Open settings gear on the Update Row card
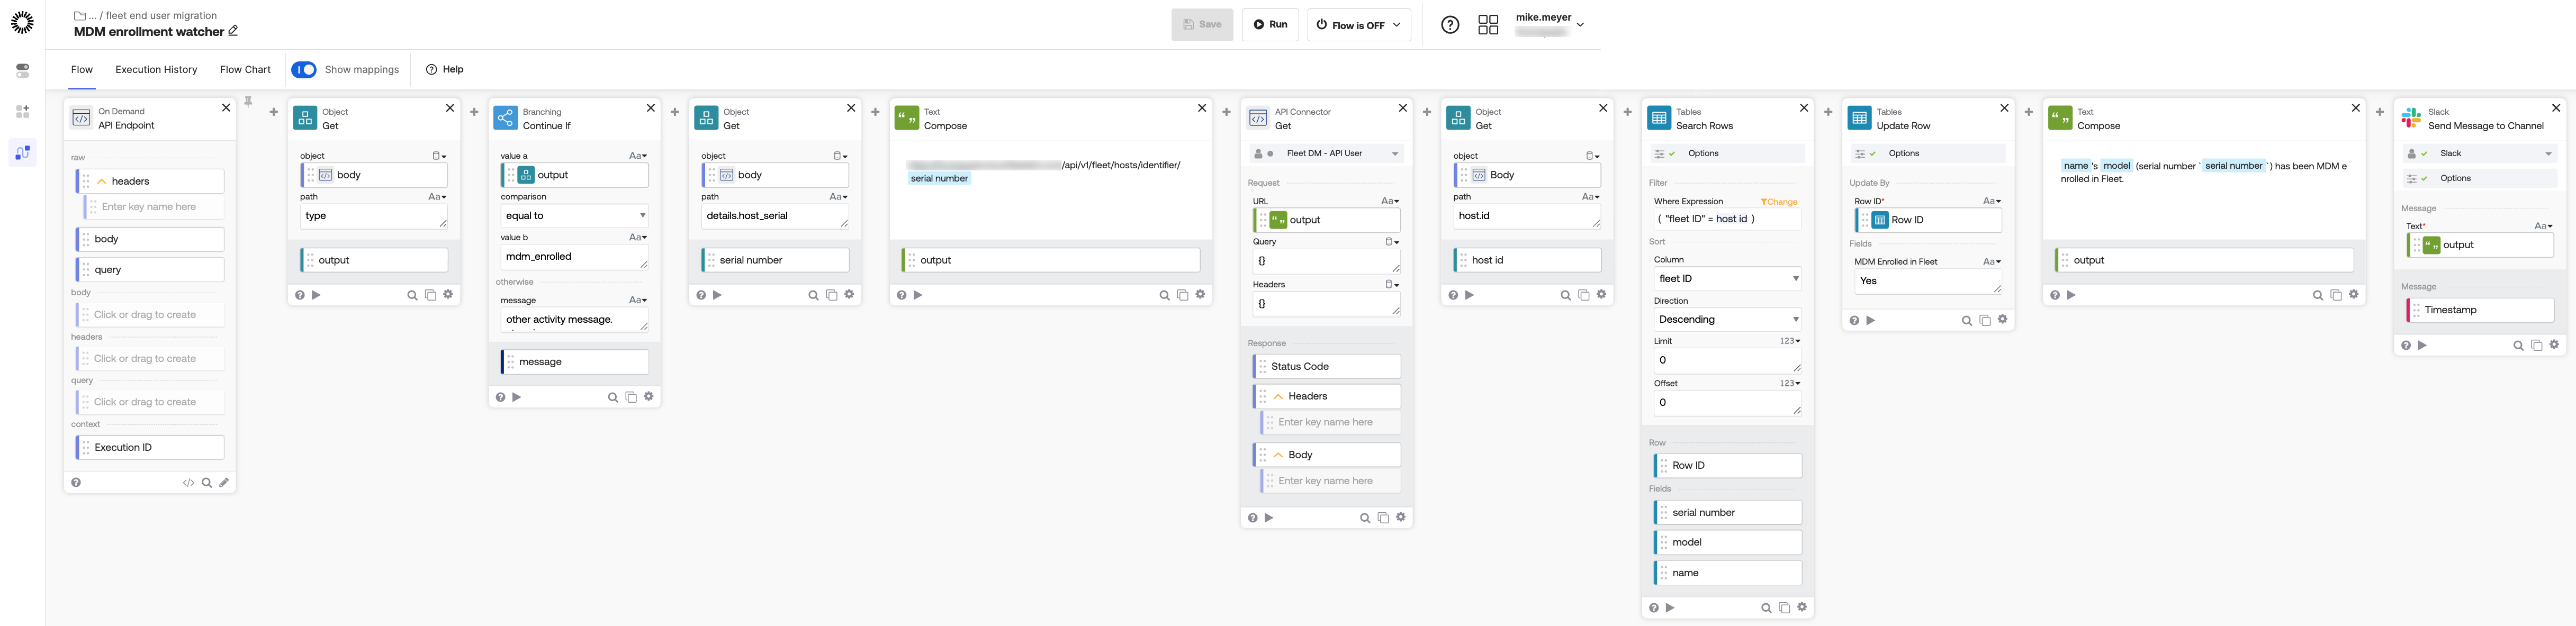The width and height of the screenshot is (2576, 626). pos(2003,319)
